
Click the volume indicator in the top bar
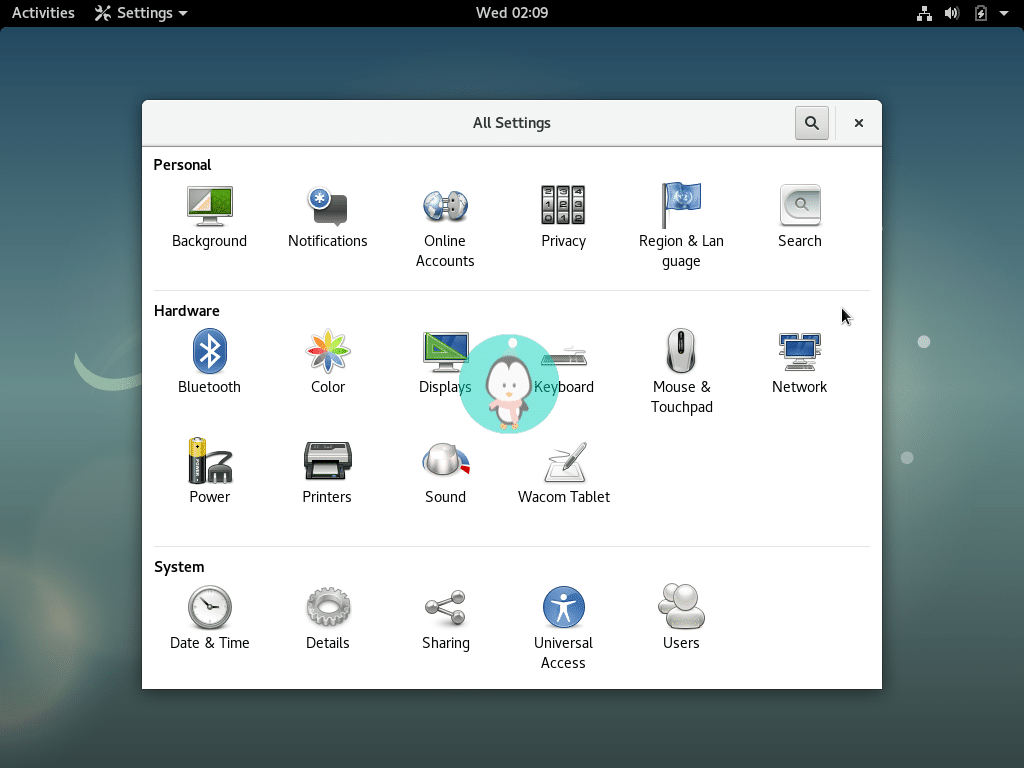[951, 13]
